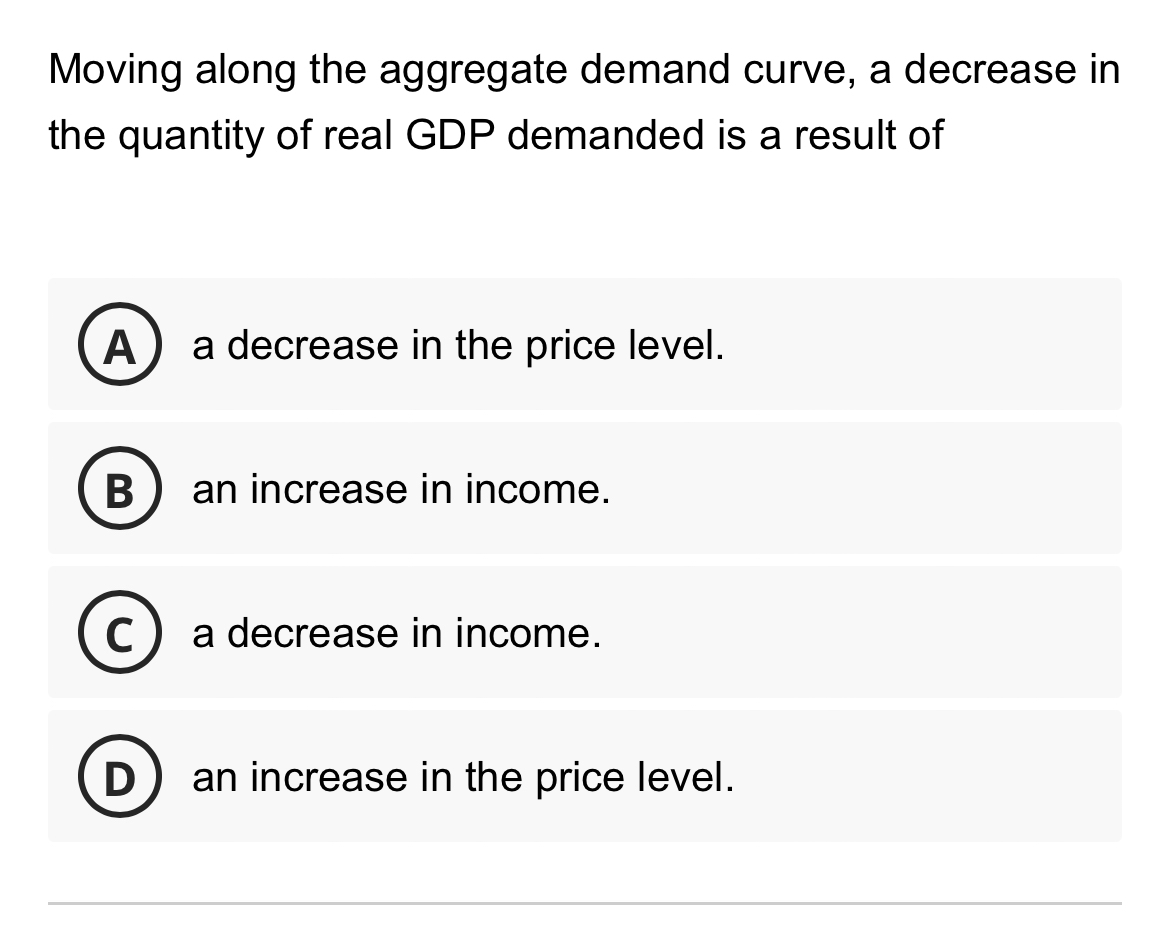Click the question text at the top
This screenshot has width=1170, height=927.
pos(583,100)
